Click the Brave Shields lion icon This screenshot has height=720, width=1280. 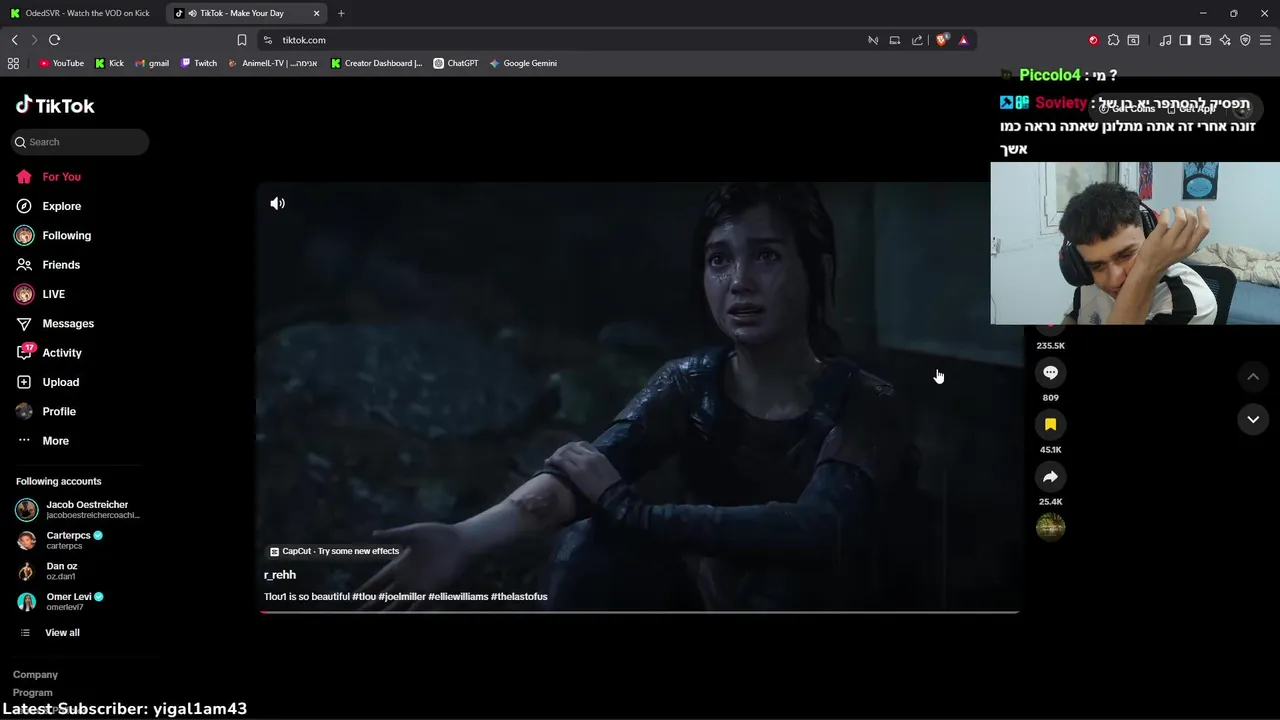pyautogui.click(x=941, y=40)
